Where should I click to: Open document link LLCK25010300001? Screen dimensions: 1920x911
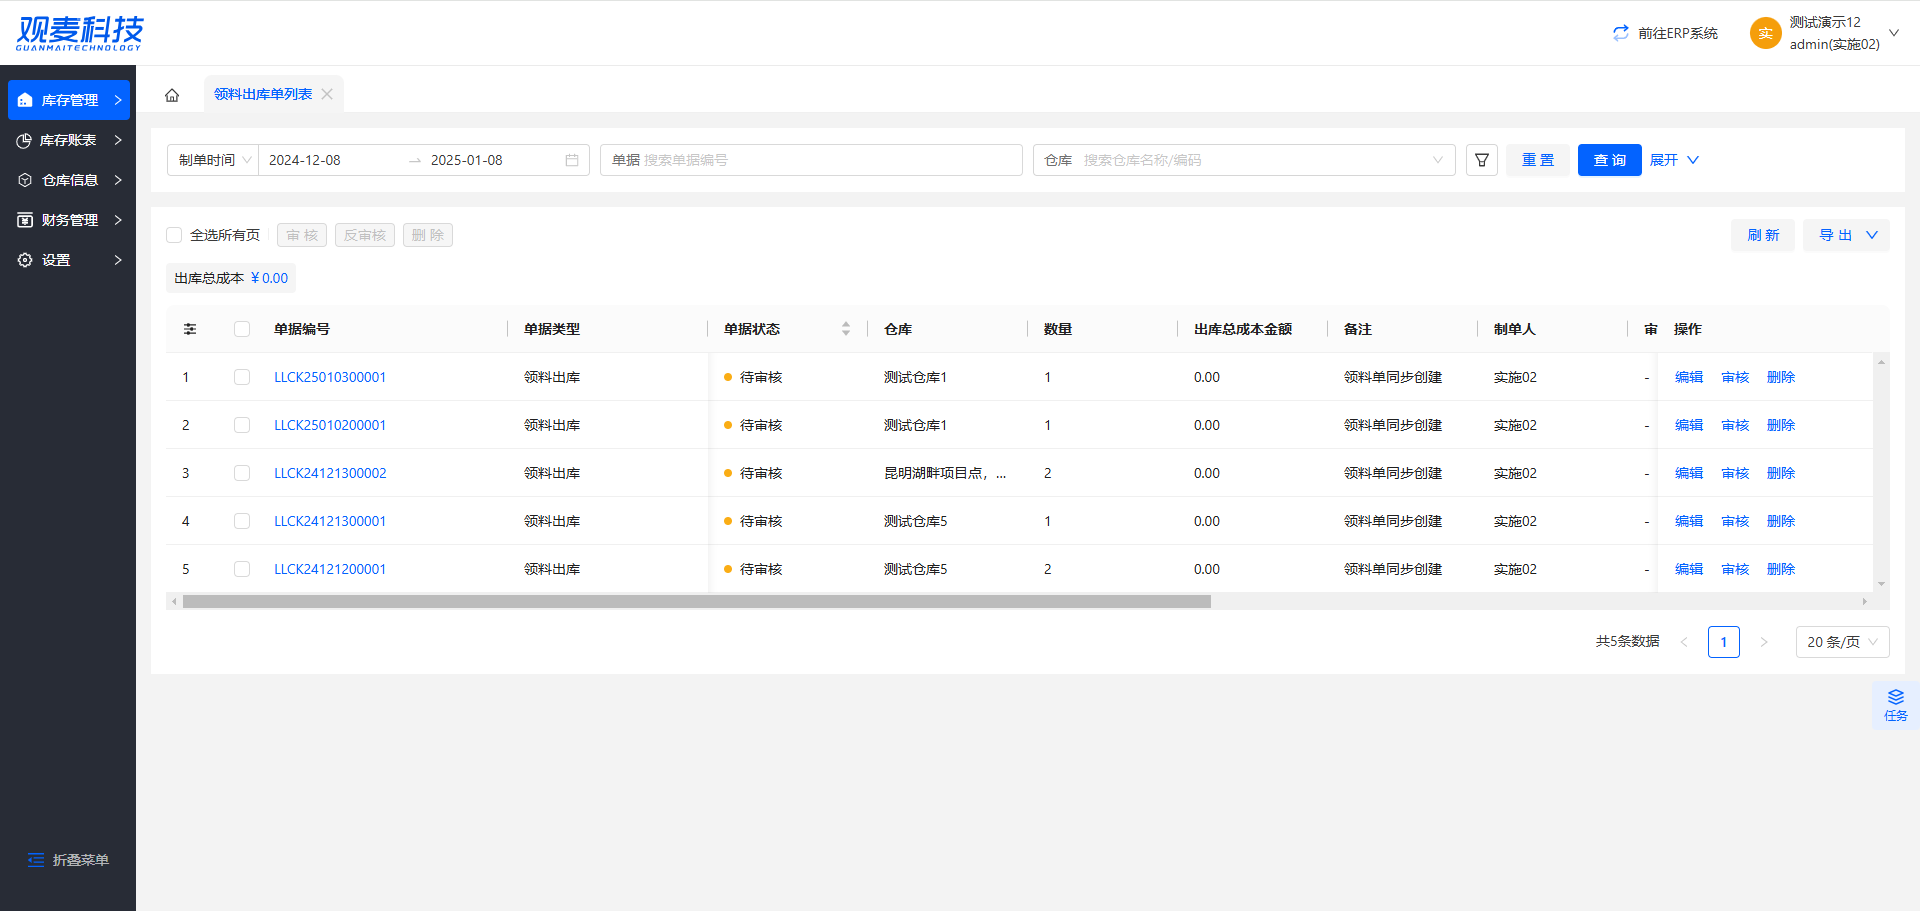point(330,377)
